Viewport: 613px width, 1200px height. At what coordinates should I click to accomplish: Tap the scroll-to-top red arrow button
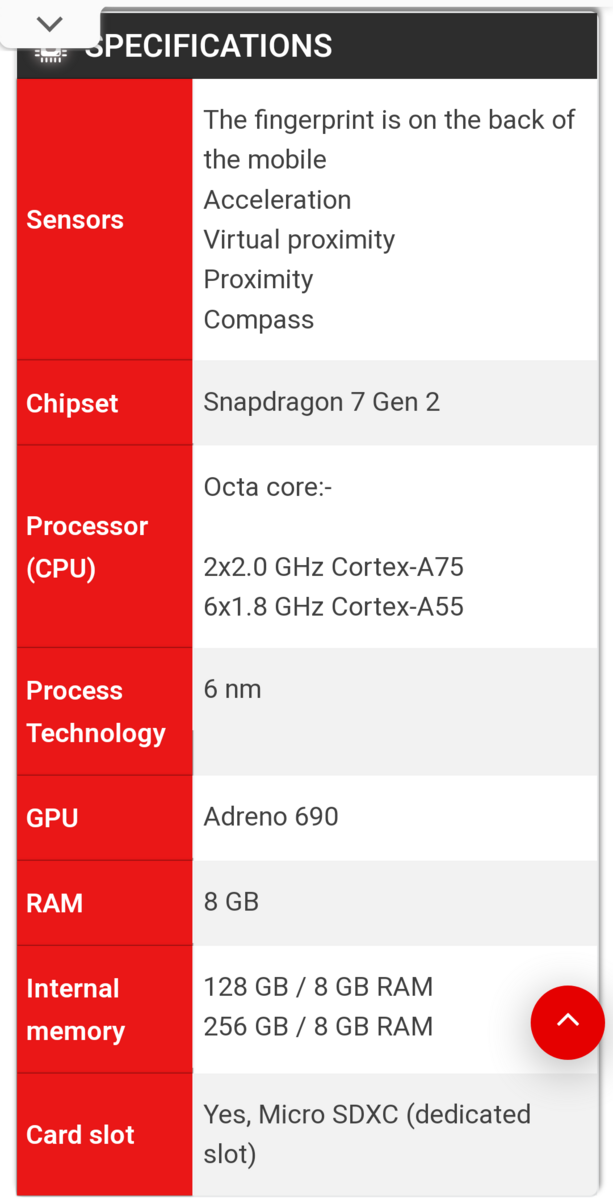click(567, 1021)
